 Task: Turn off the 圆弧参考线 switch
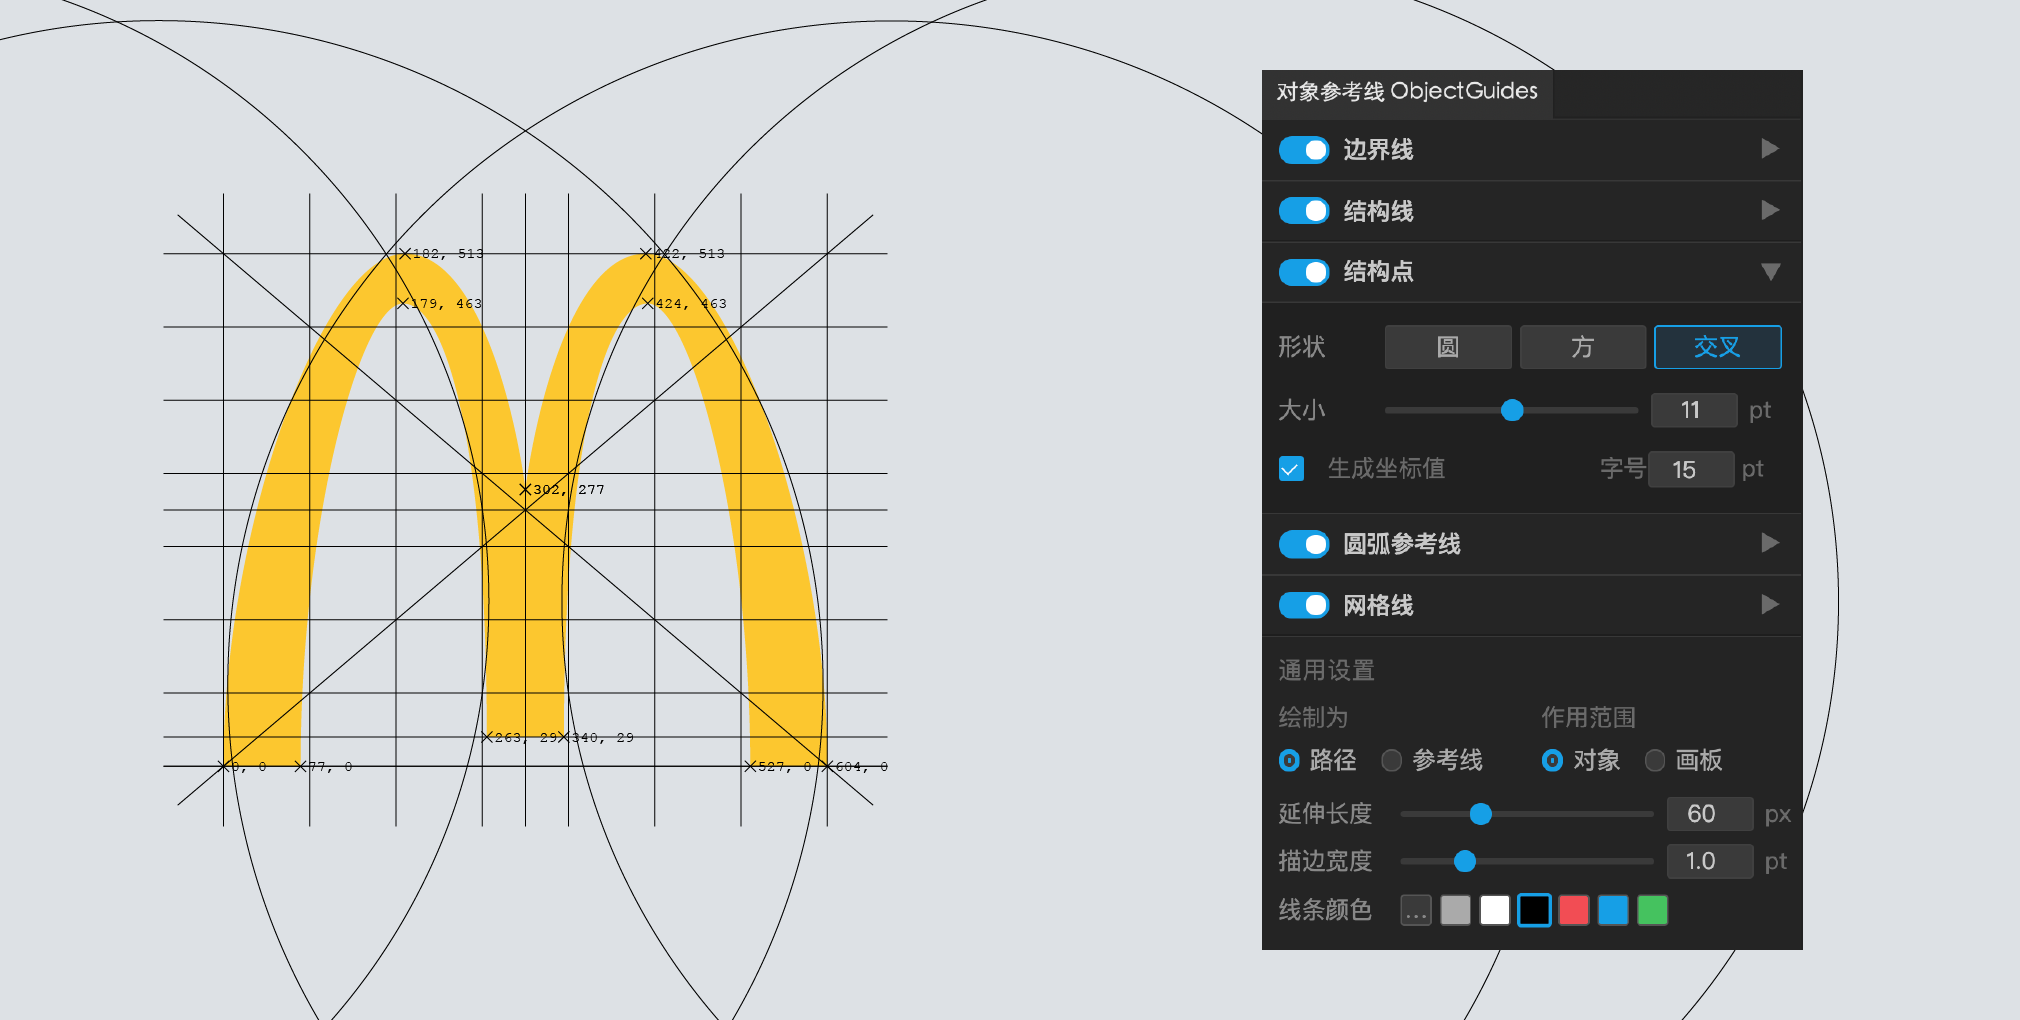pyautogui.click(x=1304, y=544)
